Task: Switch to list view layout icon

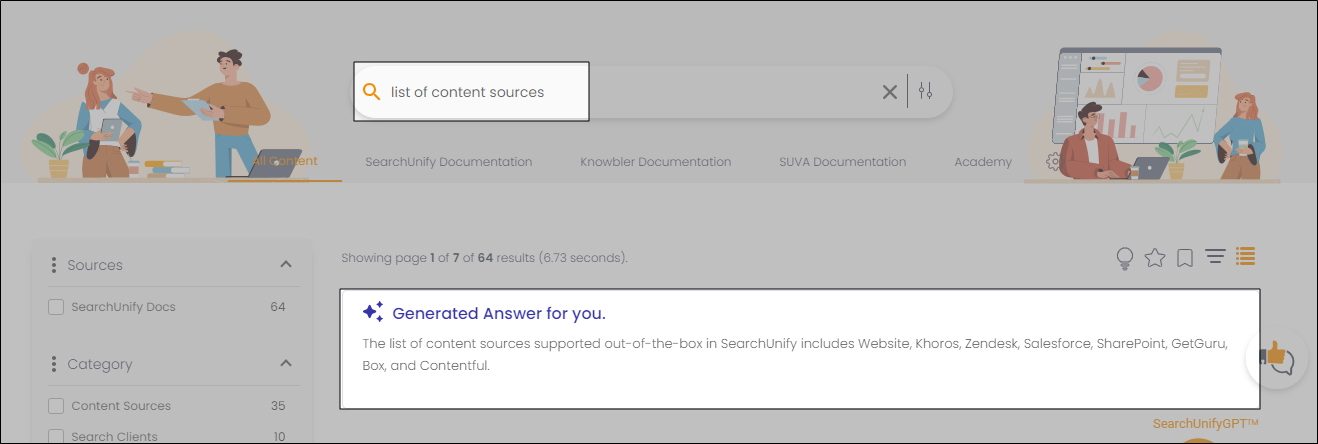Action: point(1245,257)
